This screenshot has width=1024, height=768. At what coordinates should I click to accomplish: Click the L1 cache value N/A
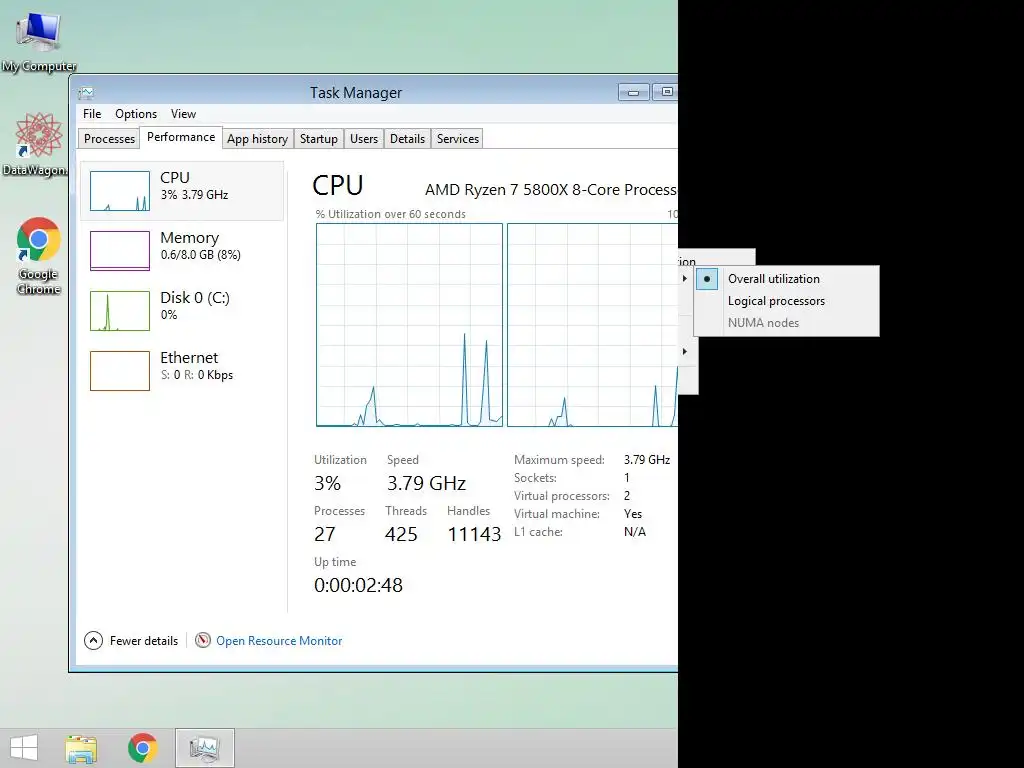(x=635, y=532)
